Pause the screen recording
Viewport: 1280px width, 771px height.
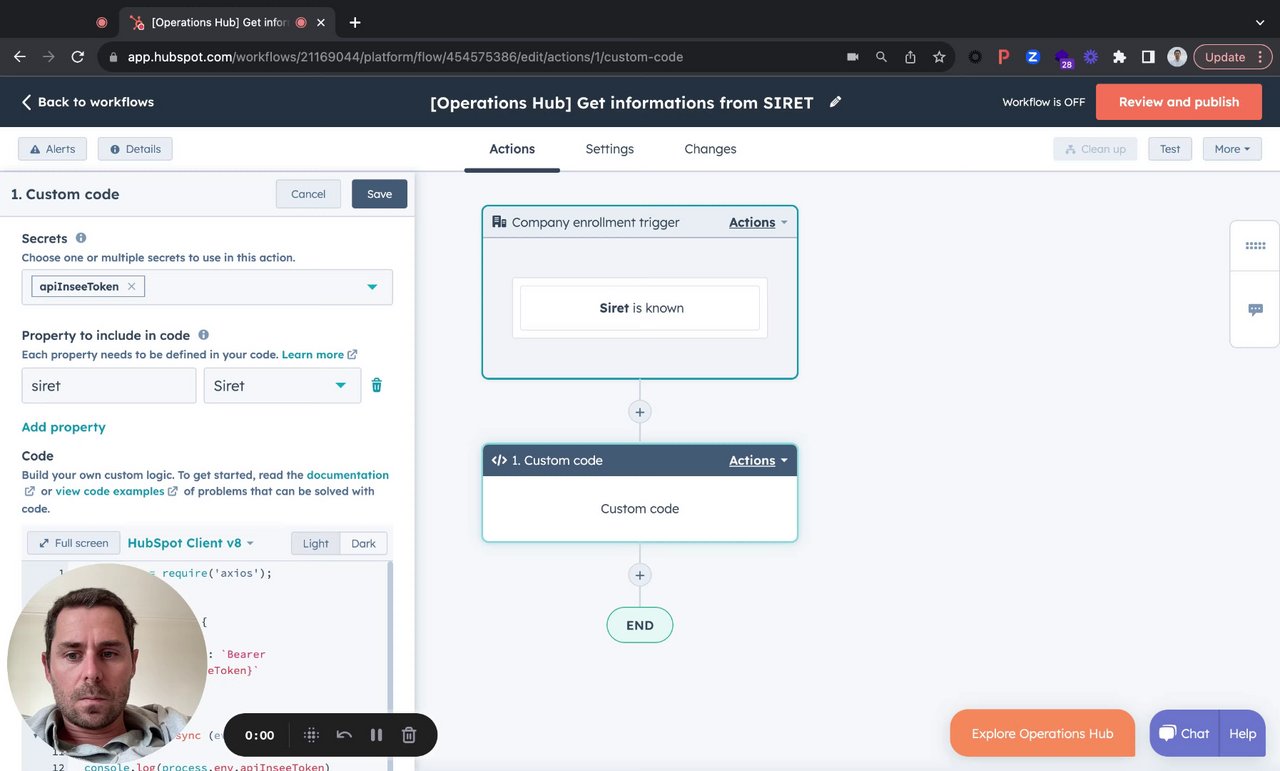tap(376, 735)
